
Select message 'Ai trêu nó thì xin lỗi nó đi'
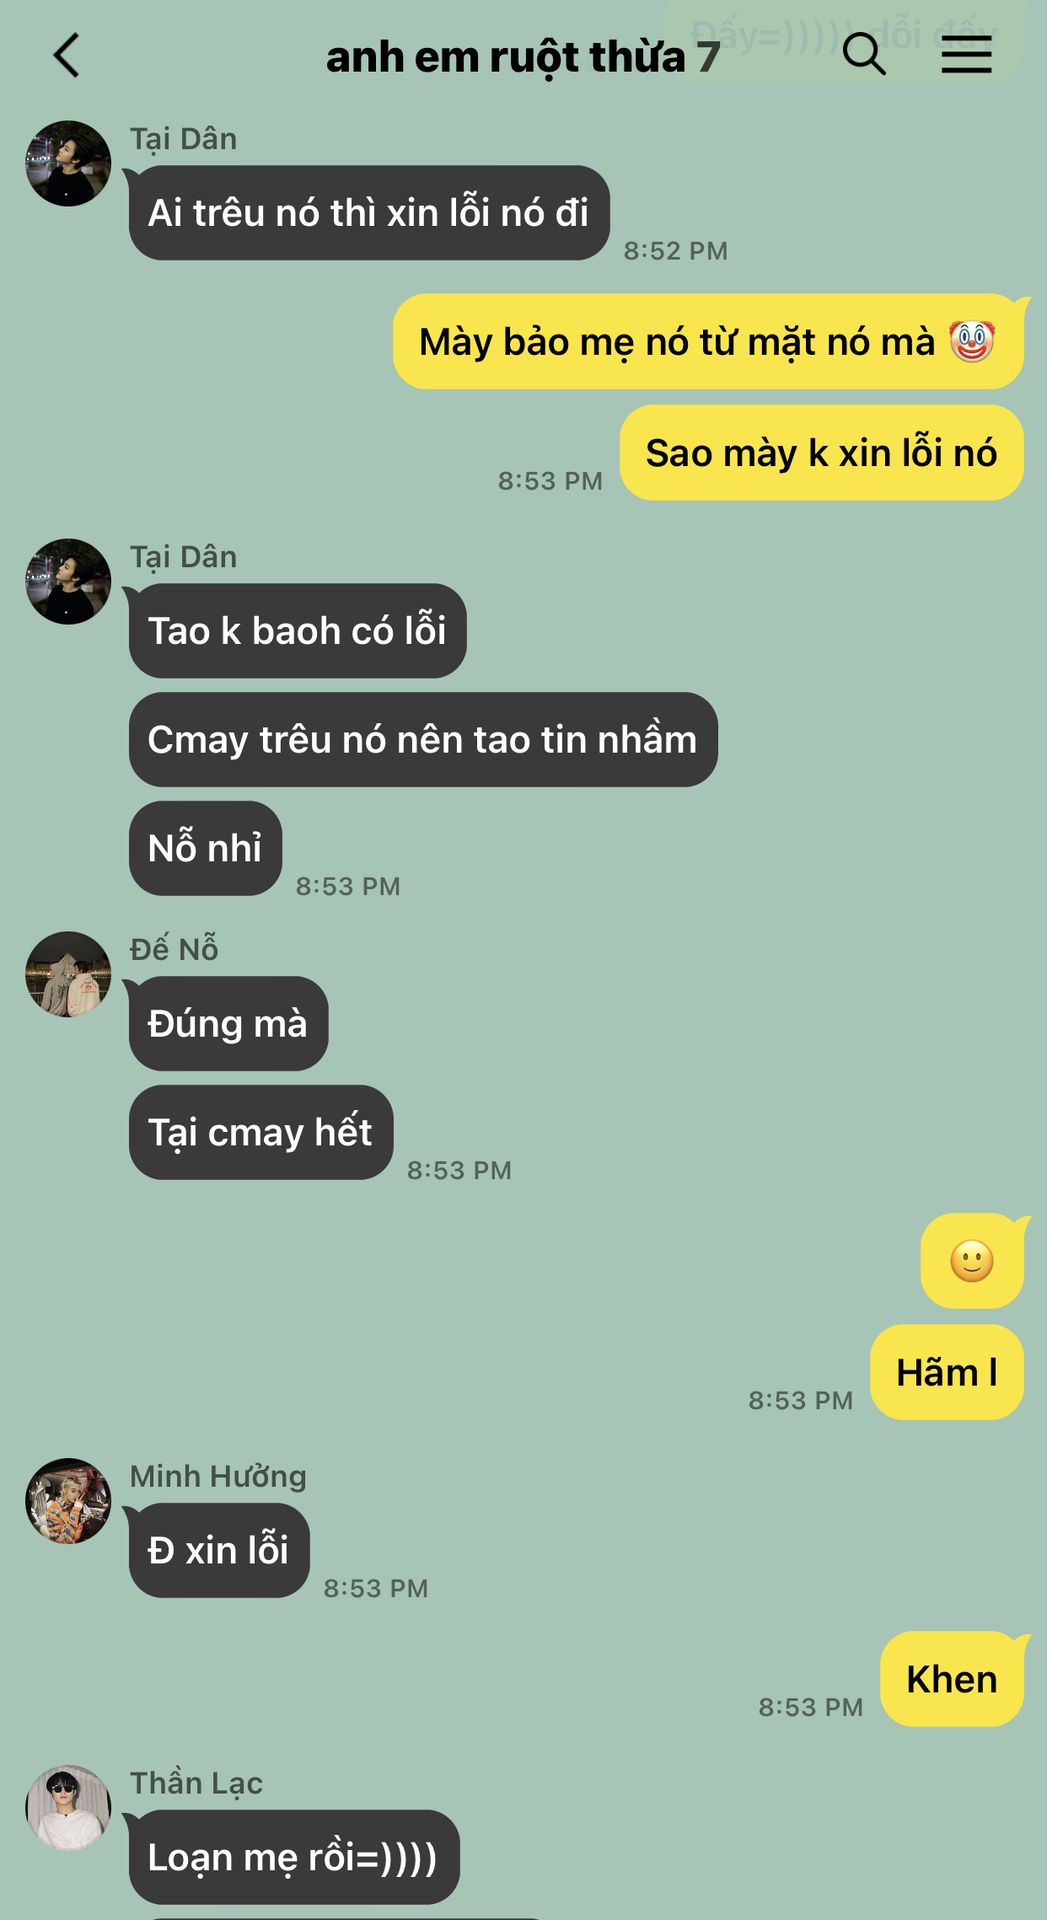coord(369,213)
